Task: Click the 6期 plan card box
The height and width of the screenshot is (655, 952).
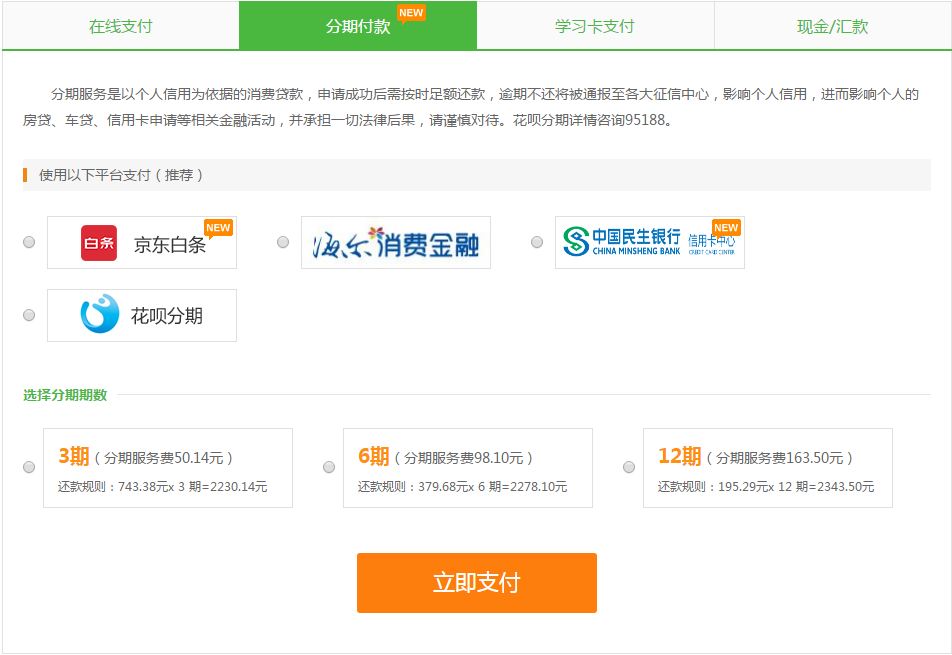Action: [467, 468]
